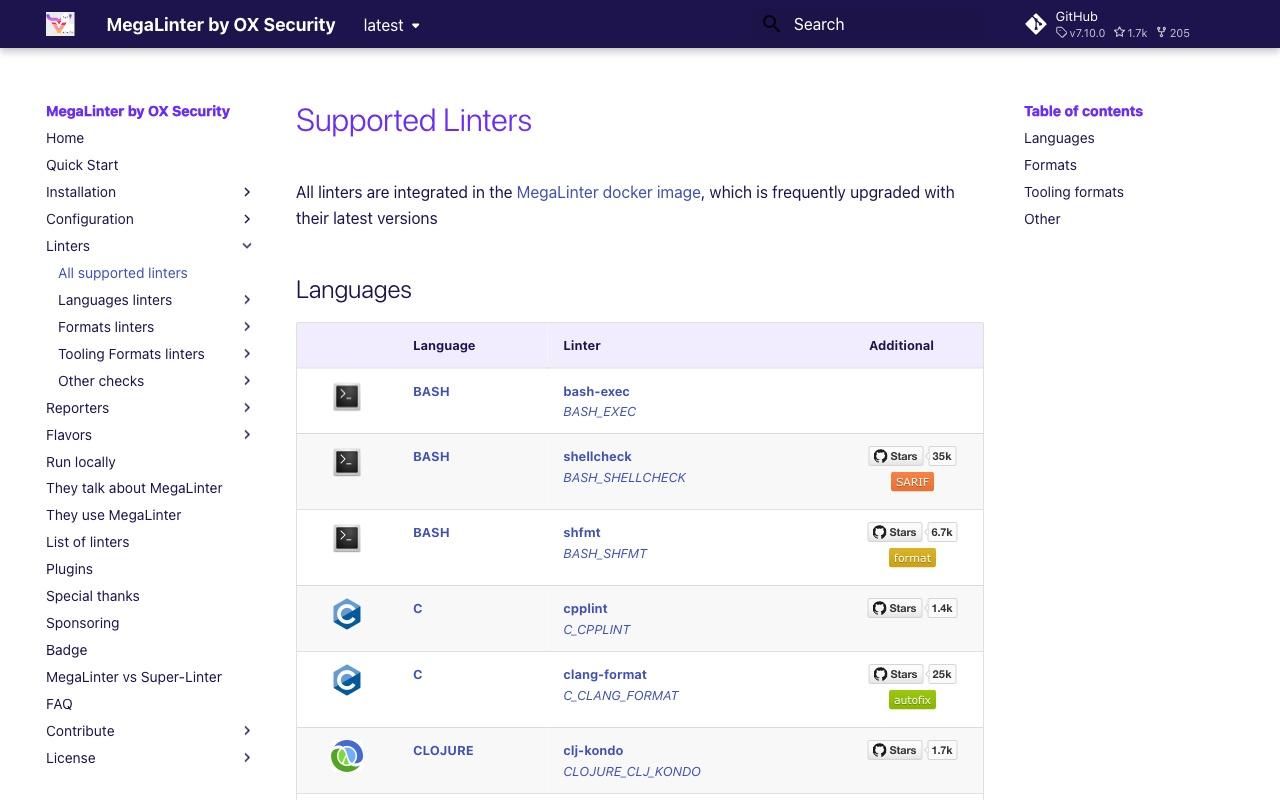
Task: Jump to Other in table of contents
Action: 1042,219
